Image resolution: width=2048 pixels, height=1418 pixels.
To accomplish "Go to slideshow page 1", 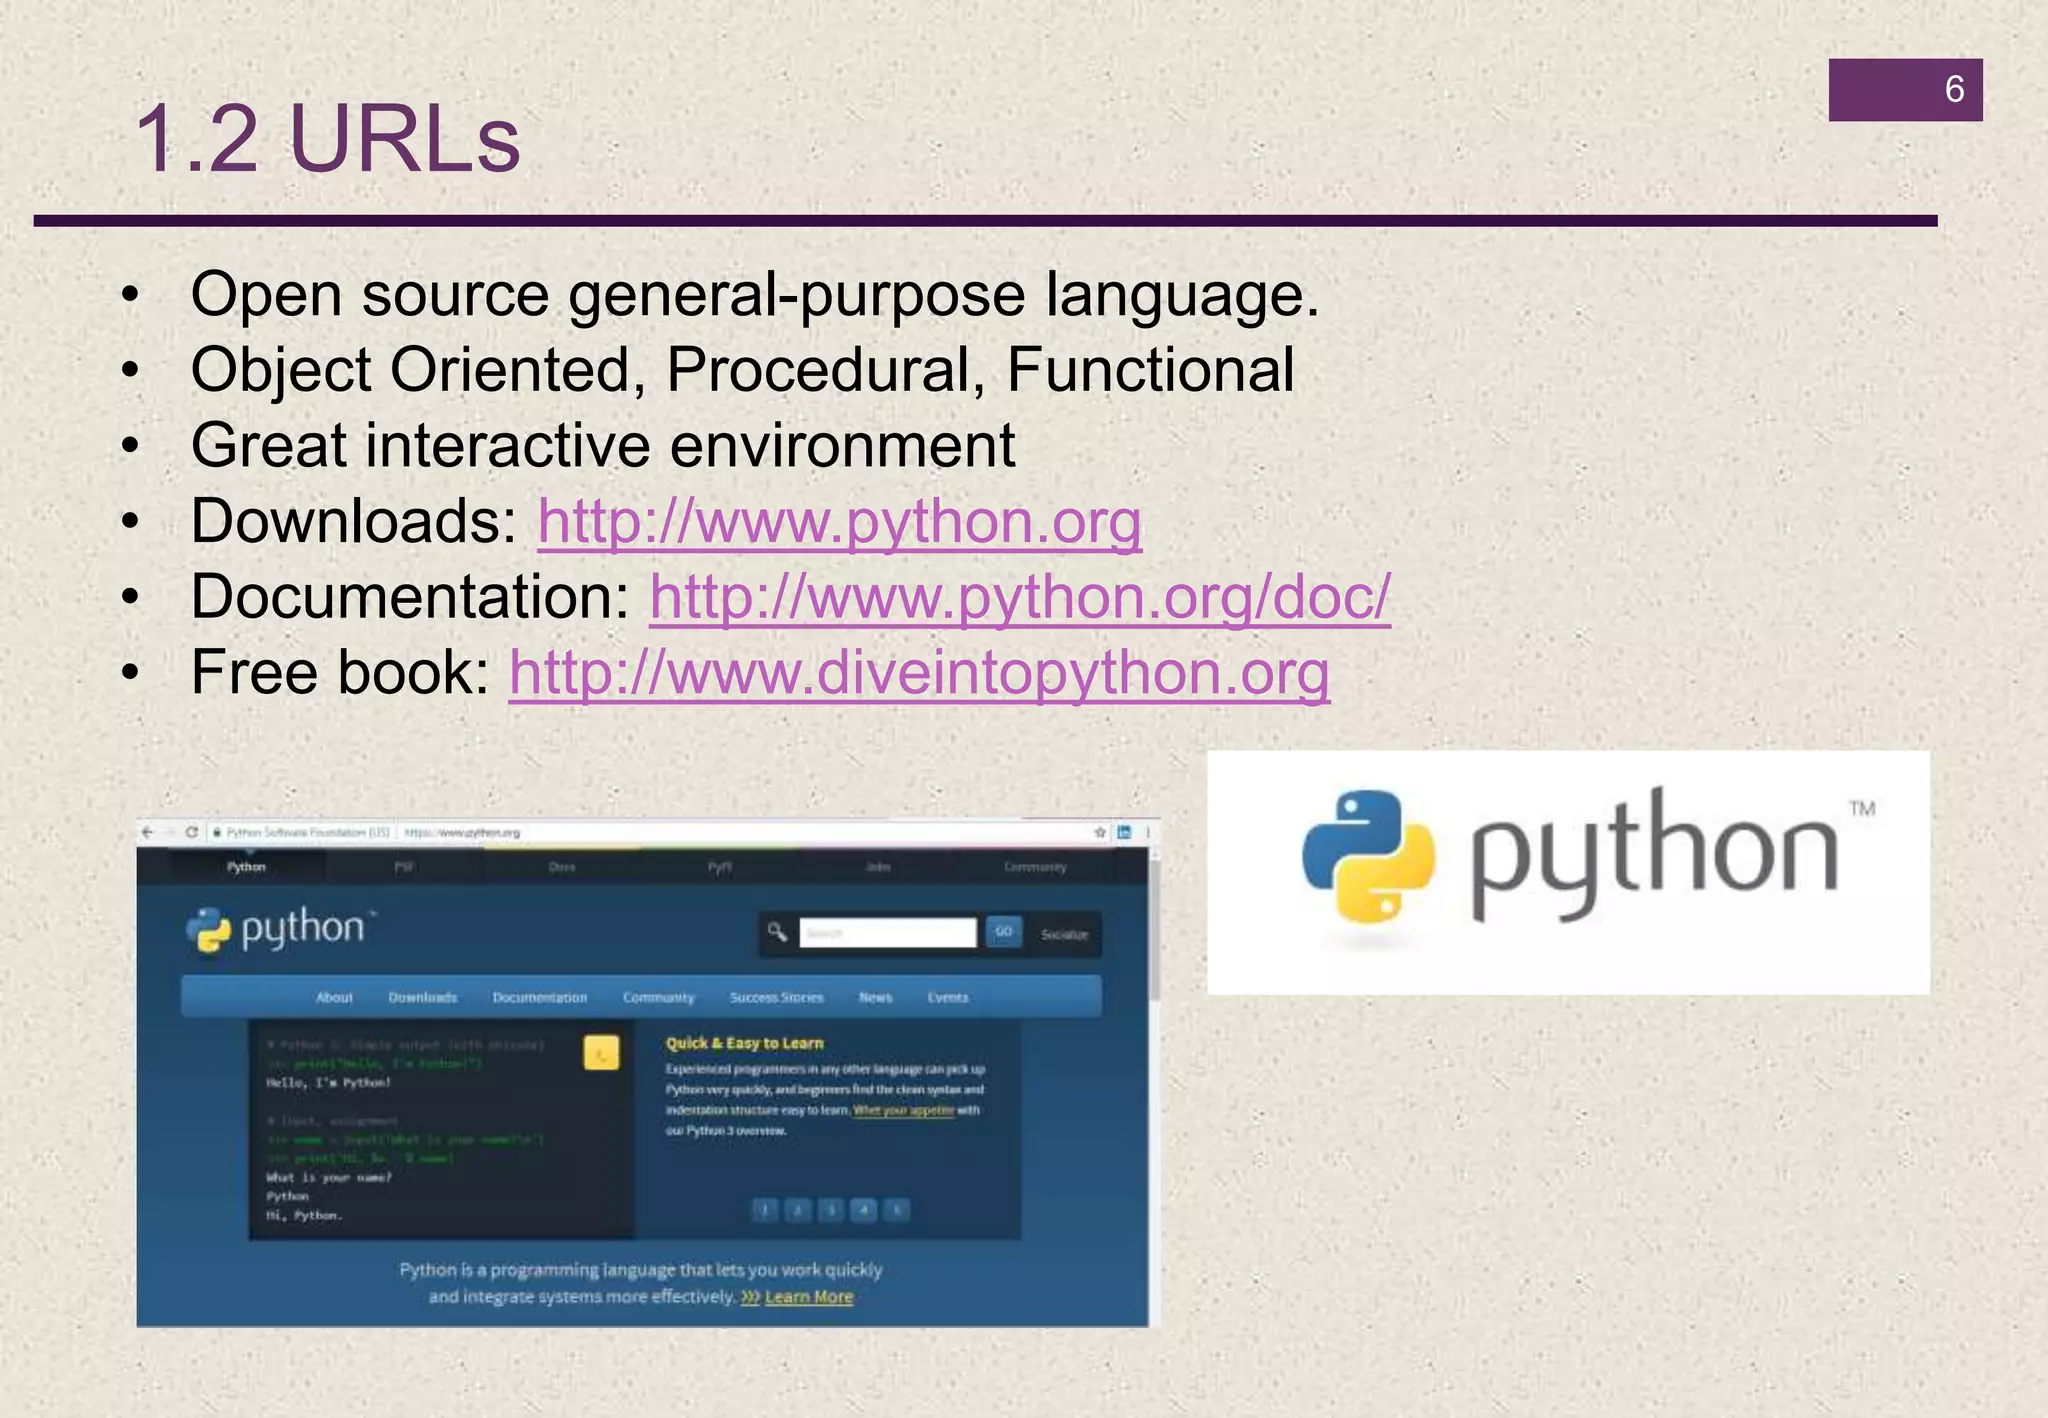I will click(764, 1210).
